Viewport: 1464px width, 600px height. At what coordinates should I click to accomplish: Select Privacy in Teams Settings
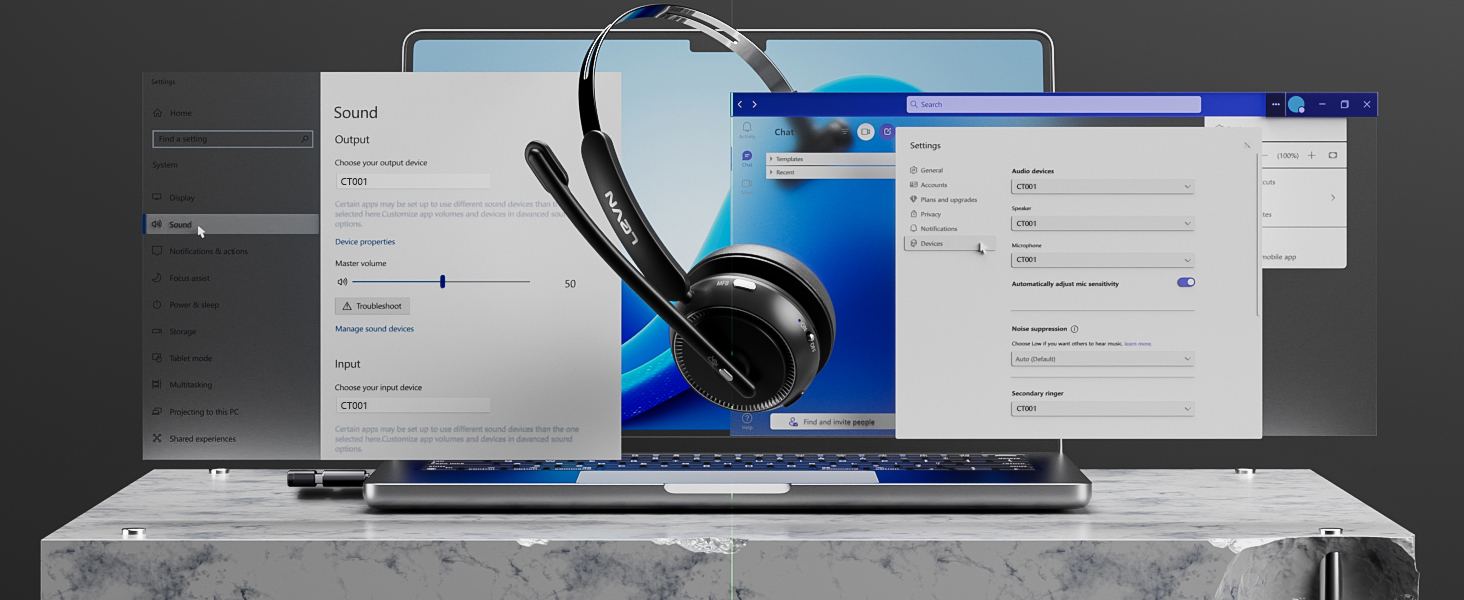(926, 214)
